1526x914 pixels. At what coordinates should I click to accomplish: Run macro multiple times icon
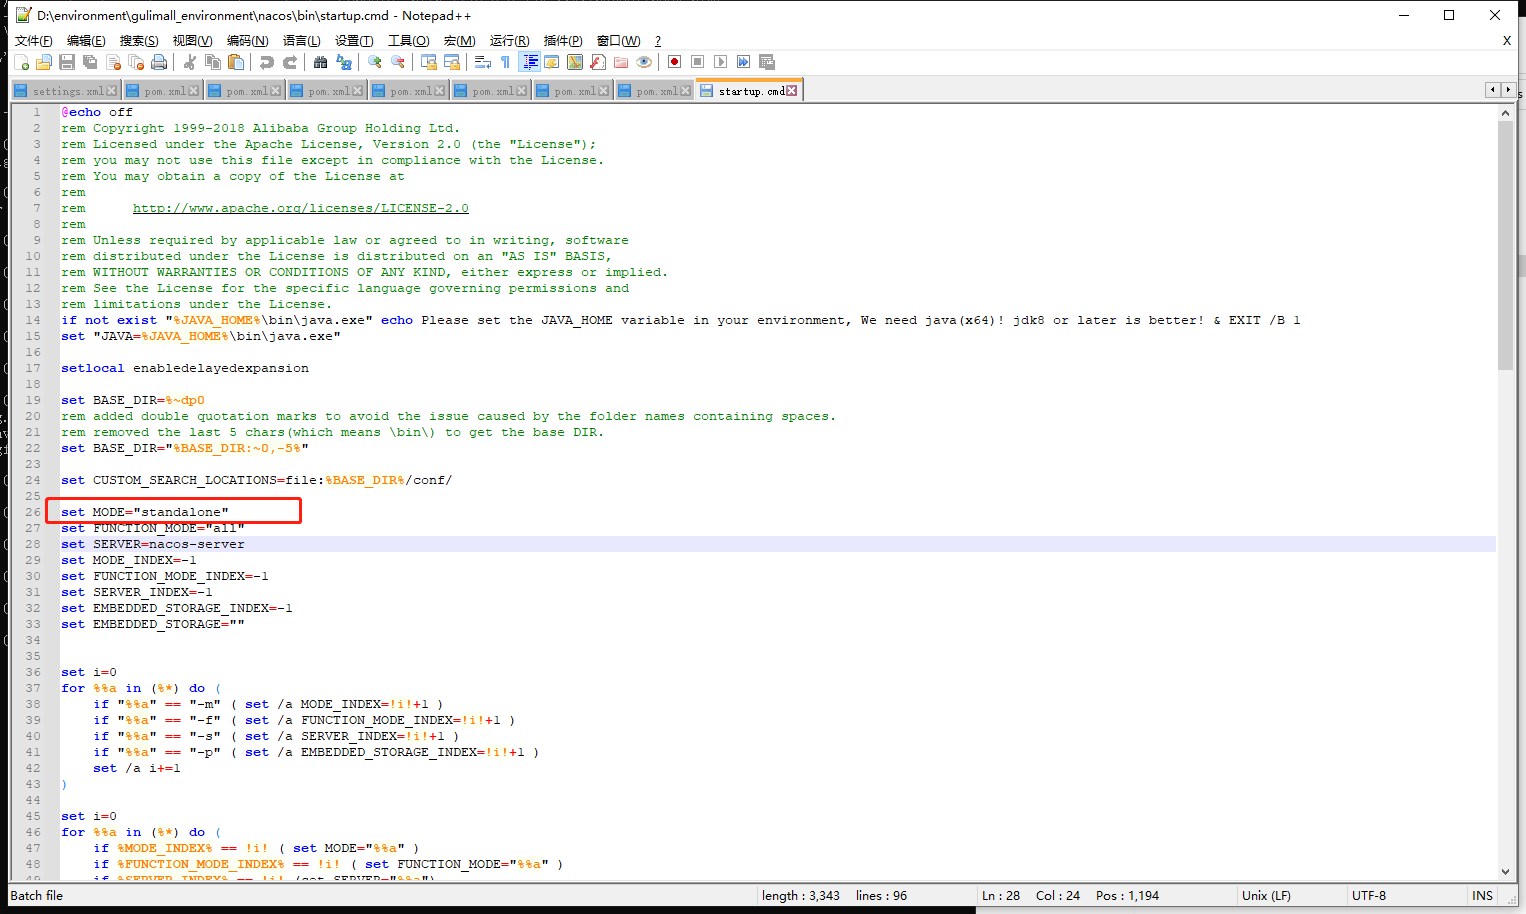(x=743, y=62)
